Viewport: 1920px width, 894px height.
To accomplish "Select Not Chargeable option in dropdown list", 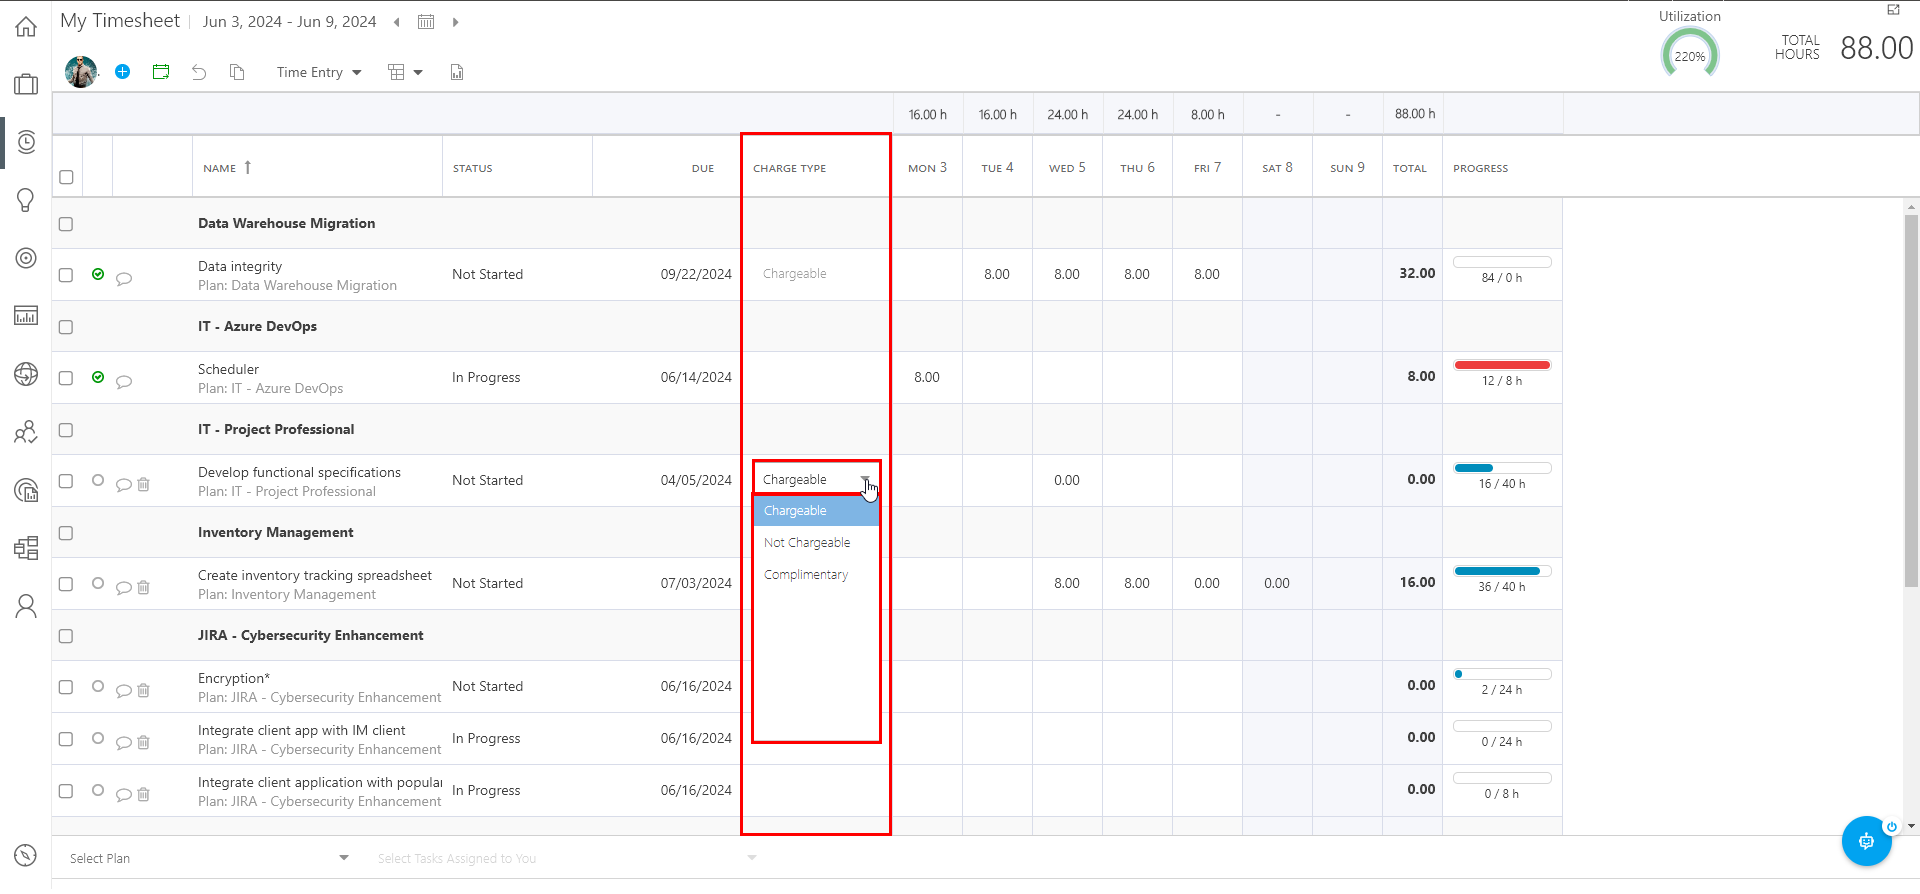I will pyautogui.click(x=816, y=543).
